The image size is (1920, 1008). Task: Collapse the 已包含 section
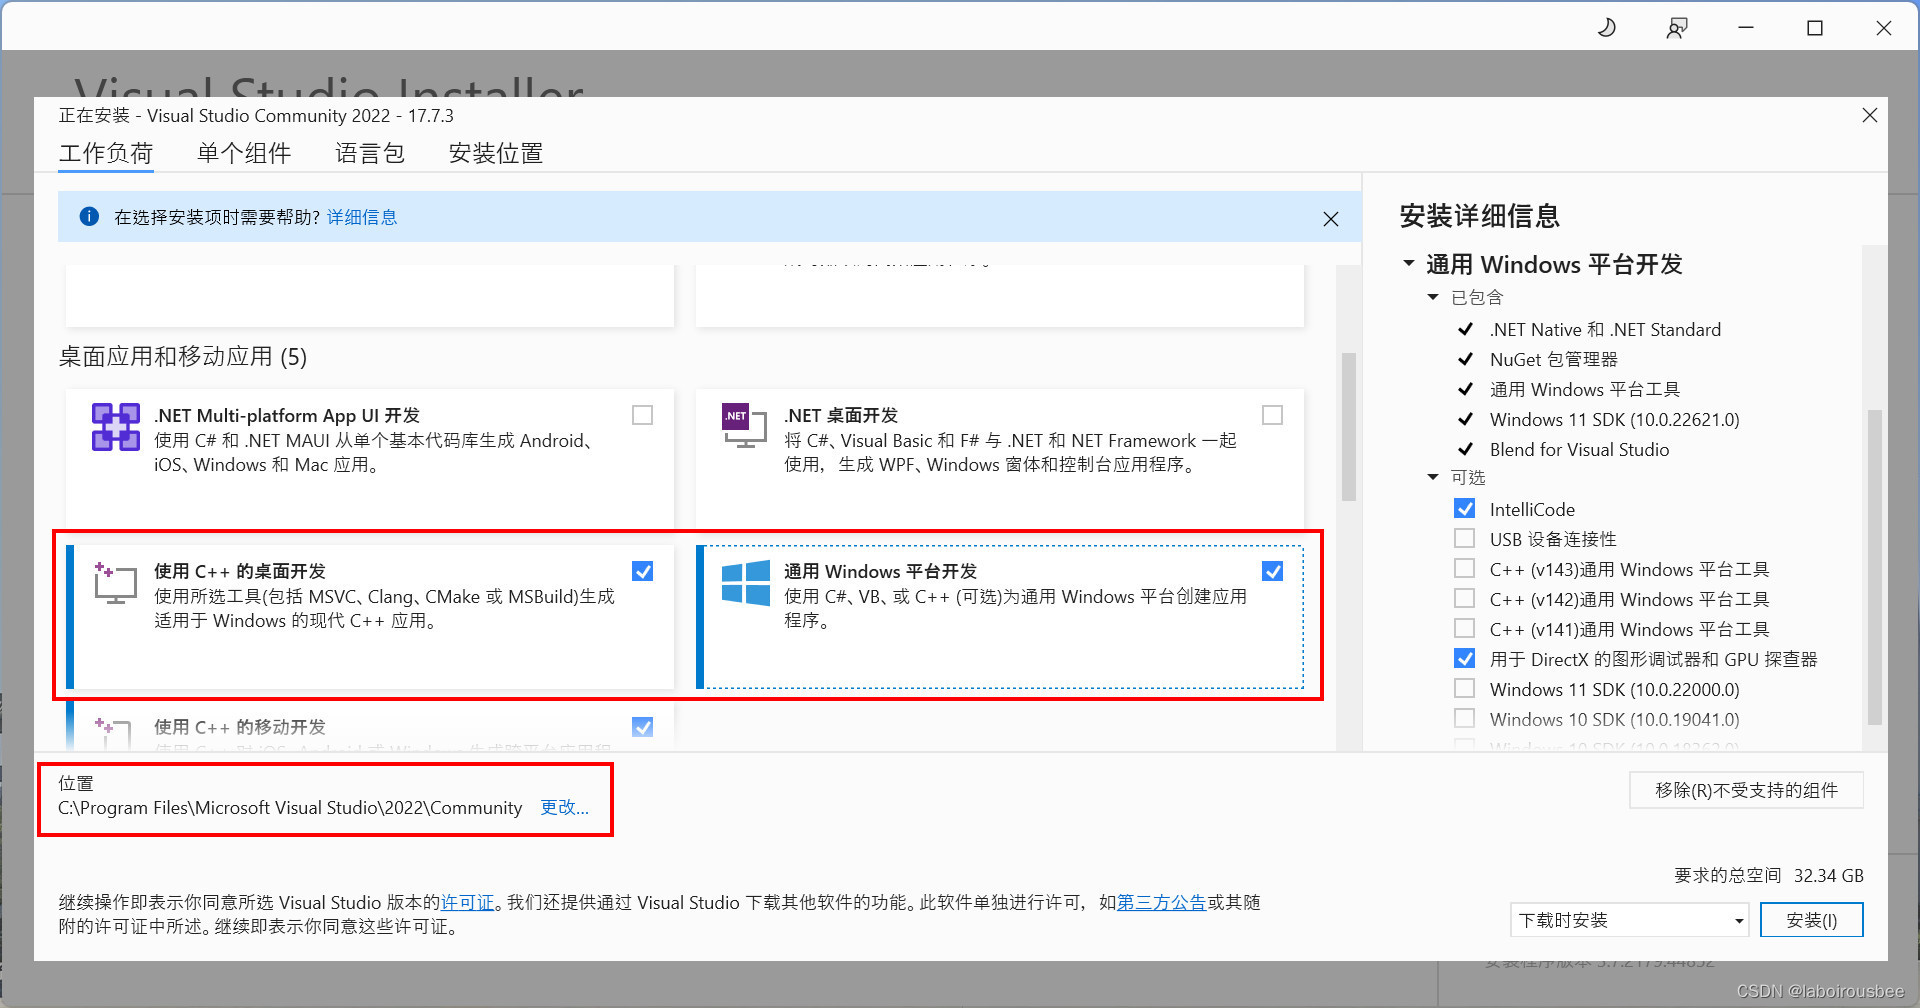(x=1433, y=297)
